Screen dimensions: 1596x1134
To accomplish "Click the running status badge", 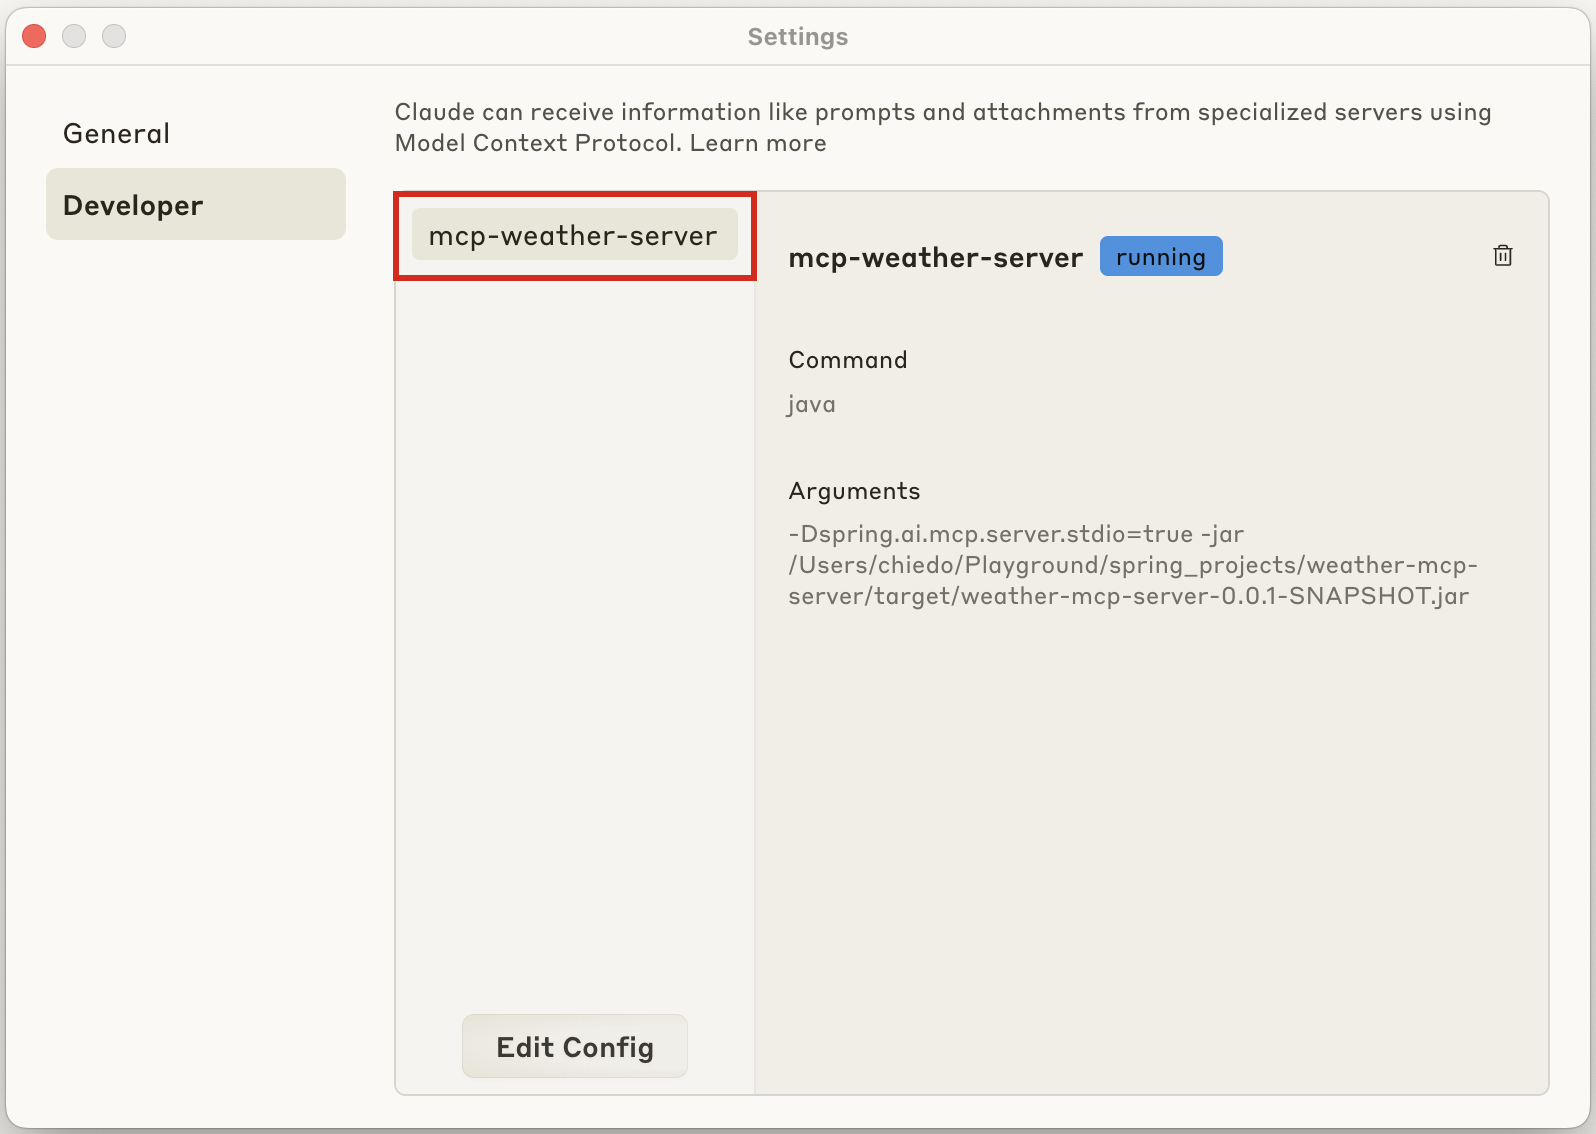I will (1161, 256).
